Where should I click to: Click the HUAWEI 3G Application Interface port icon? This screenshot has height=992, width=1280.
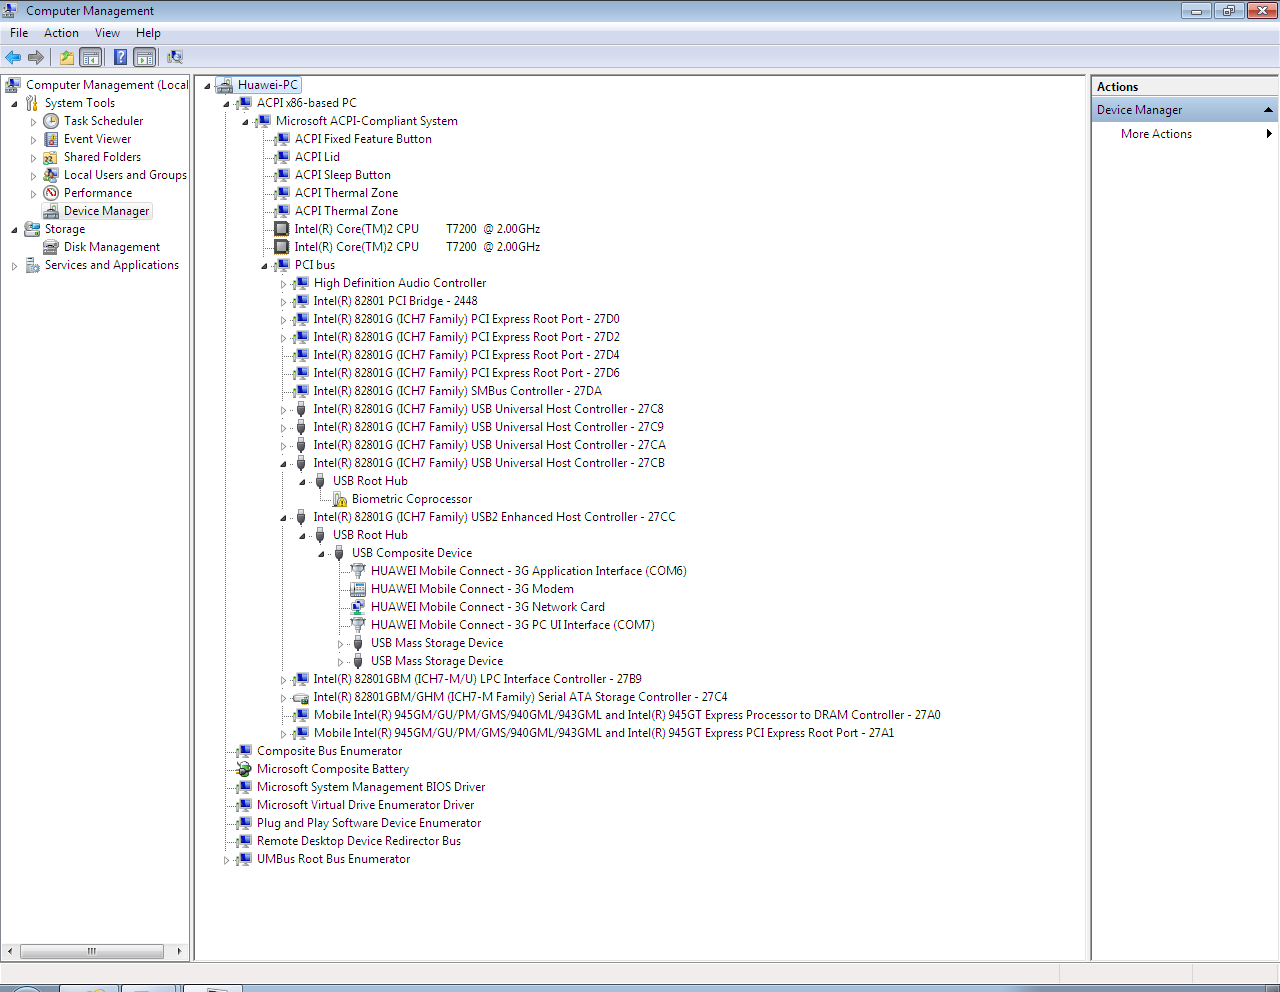coord(358,571)
